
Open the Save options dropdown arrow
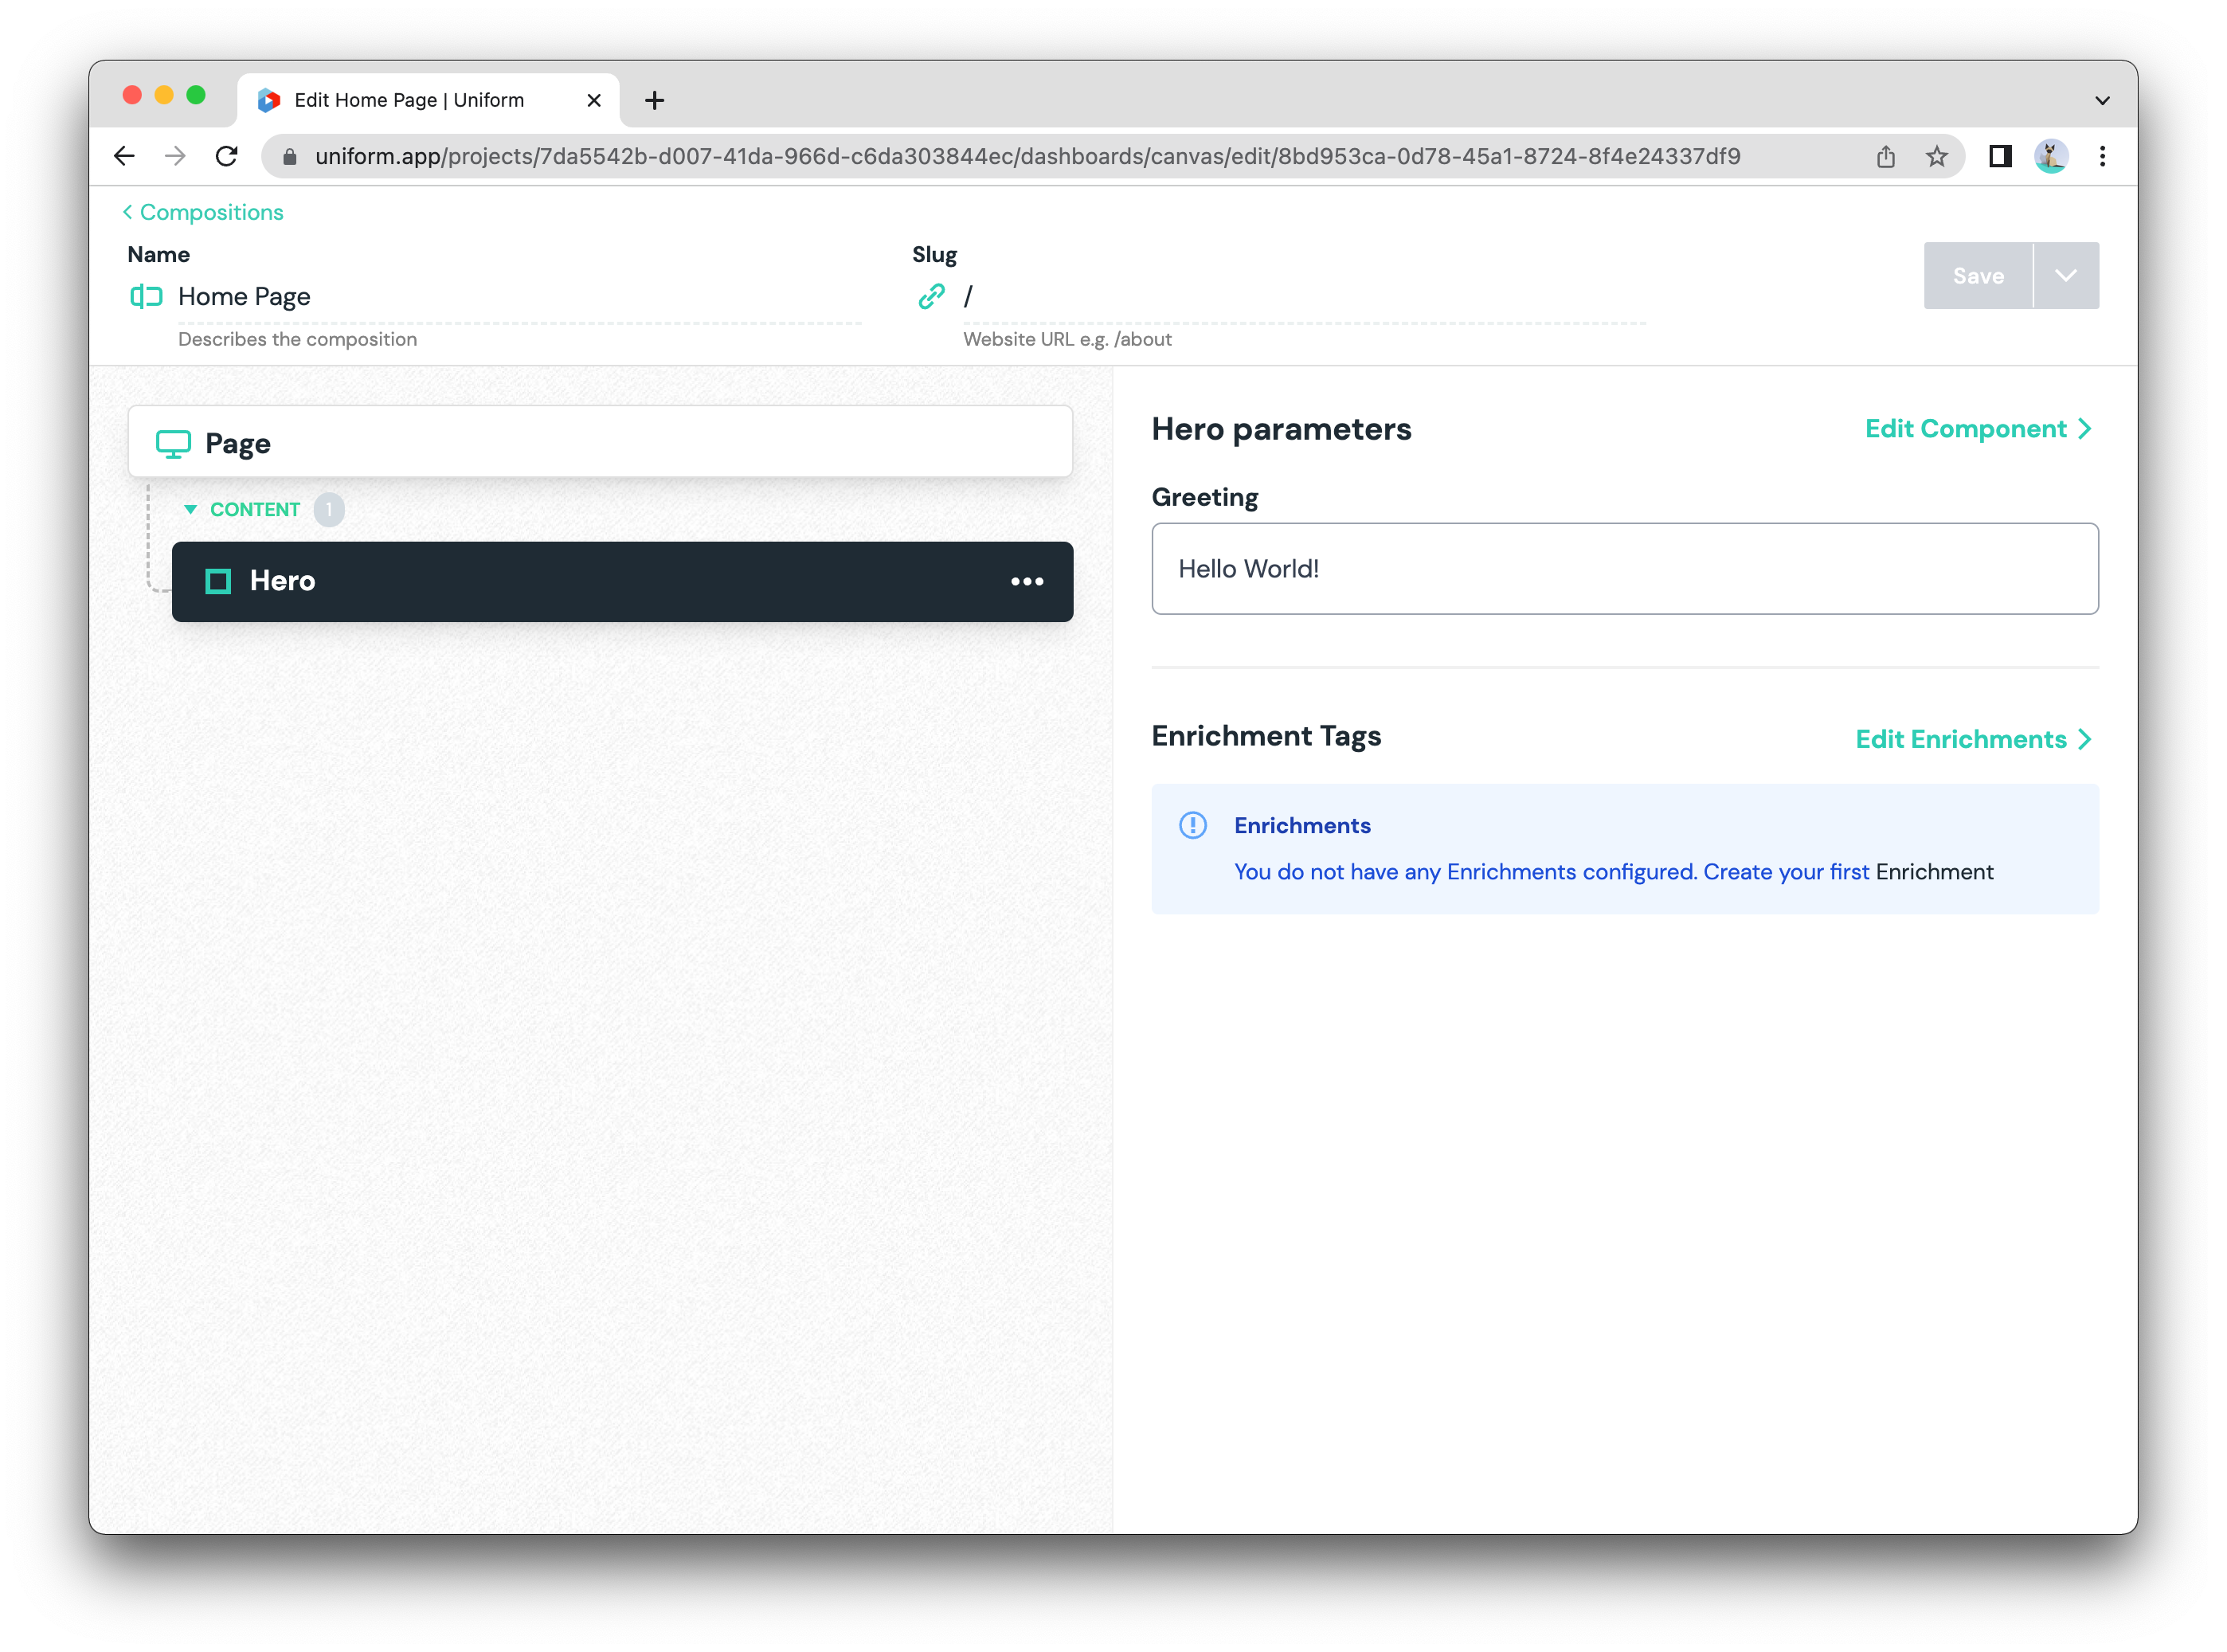point(2065,275)
